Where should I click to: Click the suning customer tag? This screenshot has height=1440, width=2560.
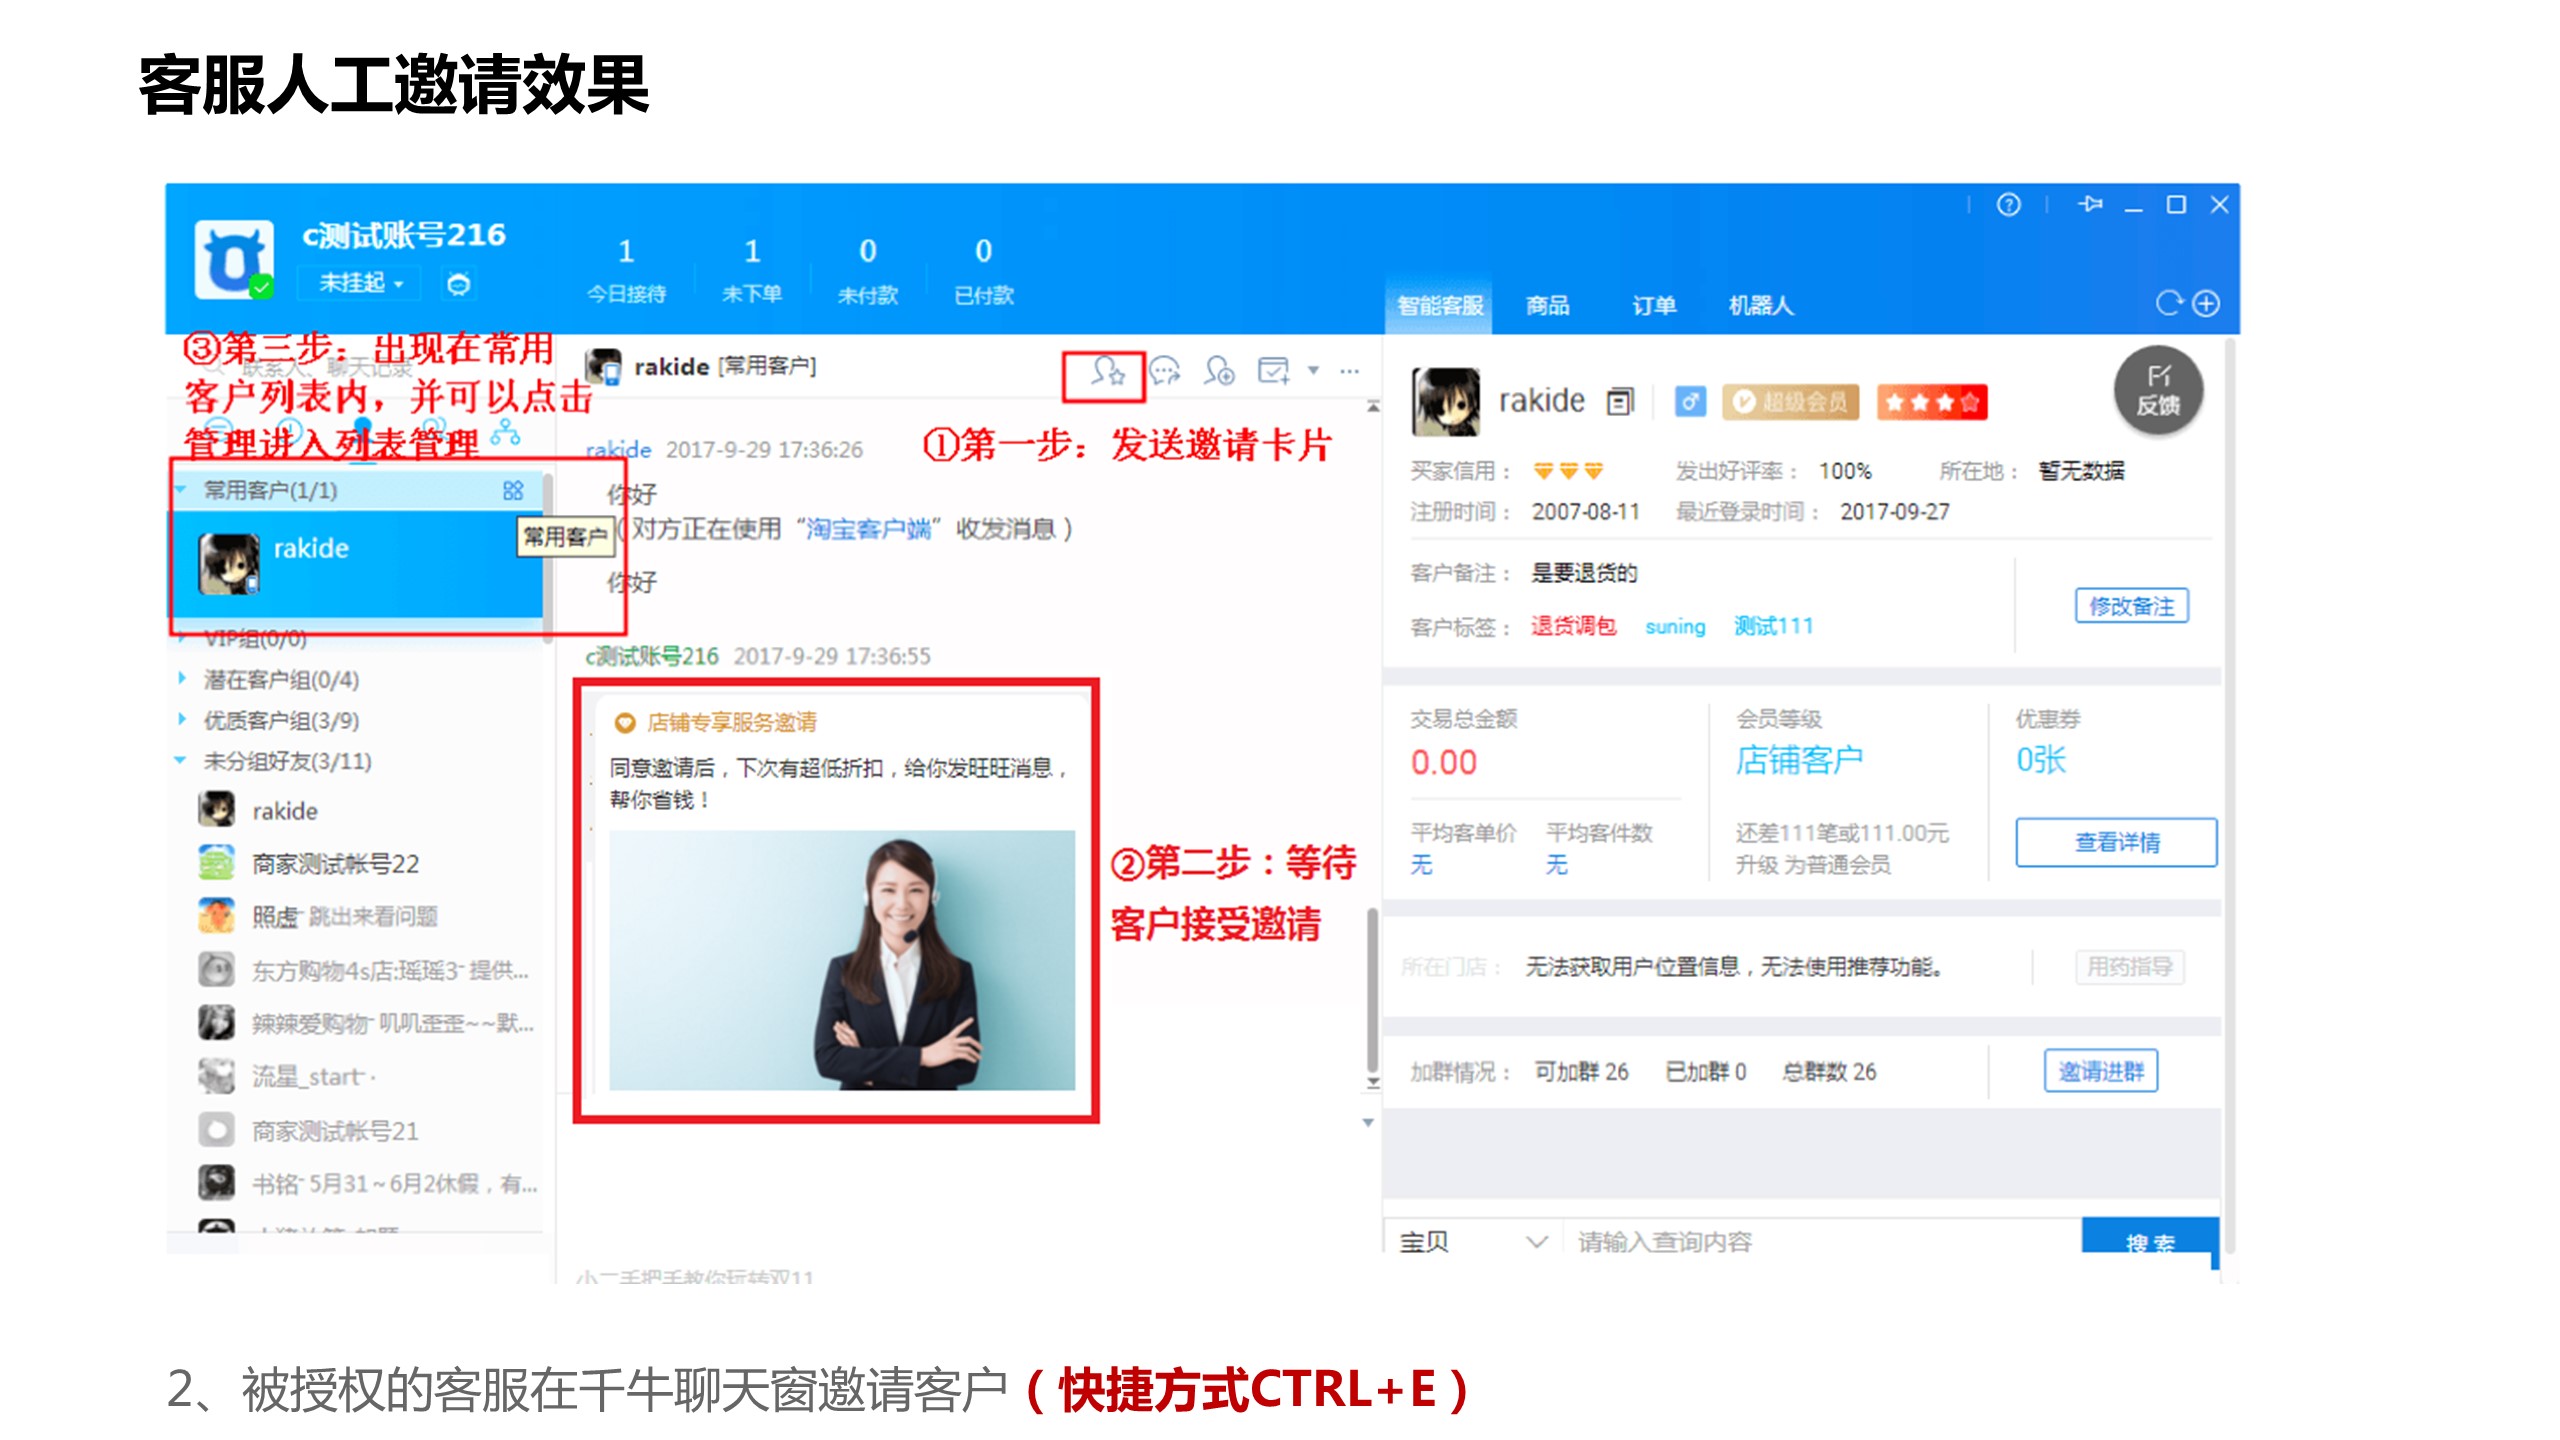(x=1675, y=626)
